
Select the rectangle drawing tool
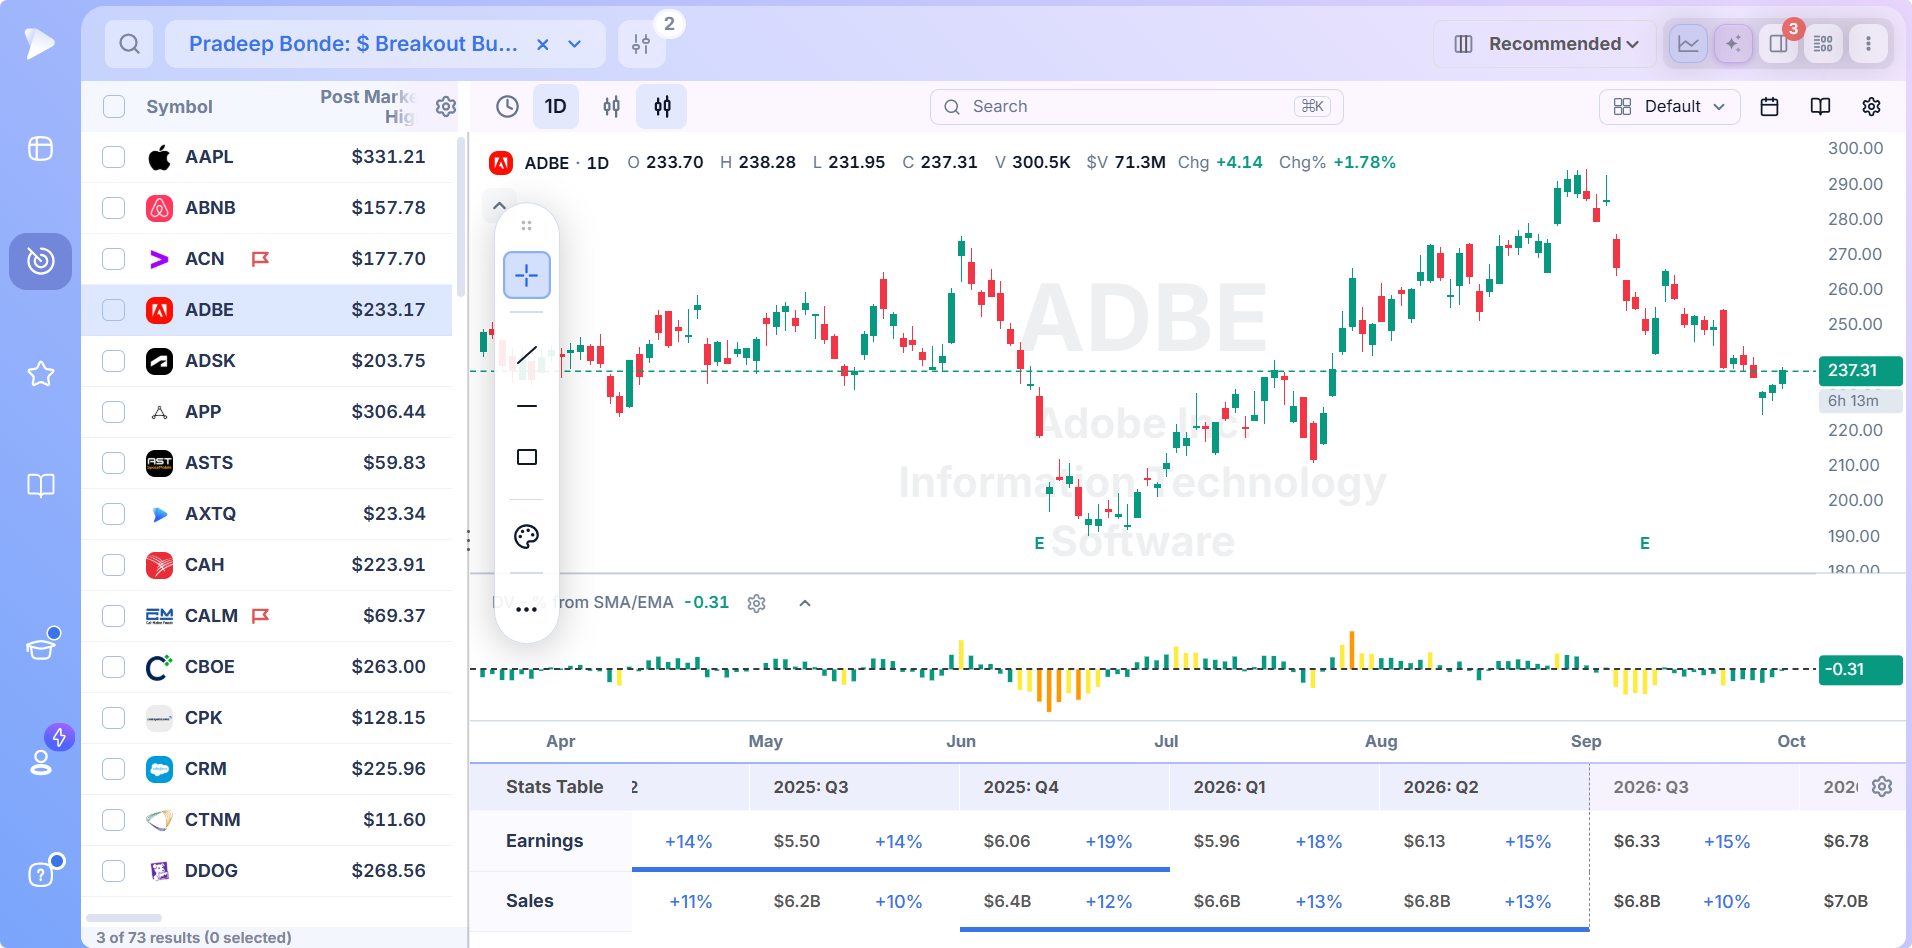pos(527,457)
